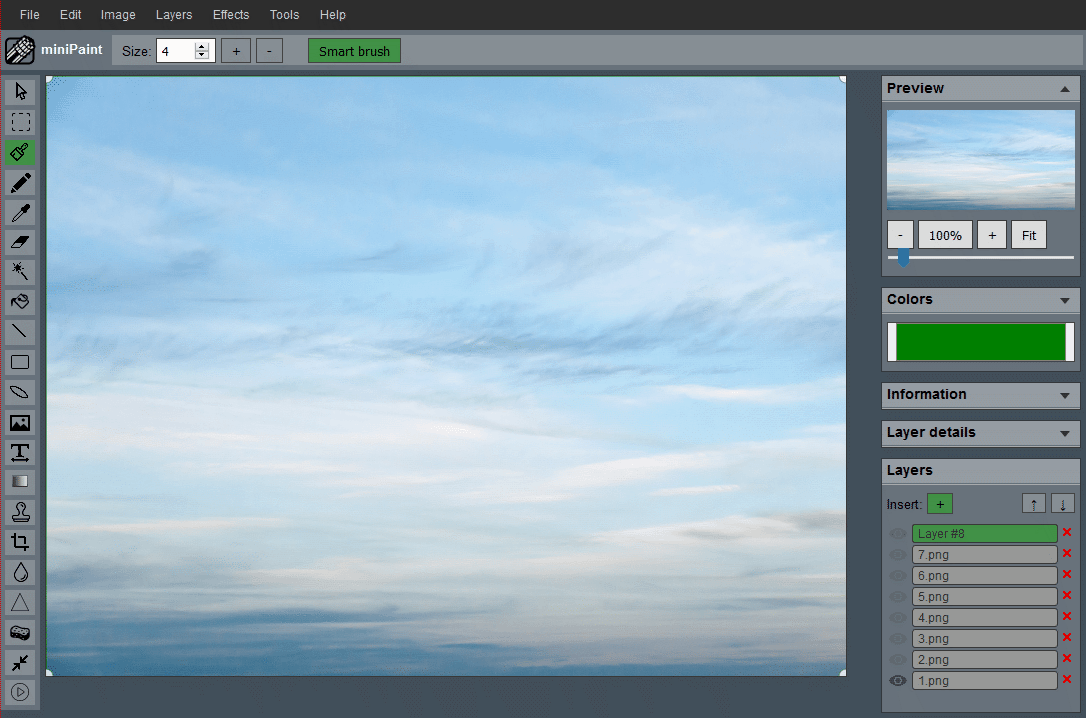Choose the Magic Wand tool

(x=20, y=271)
